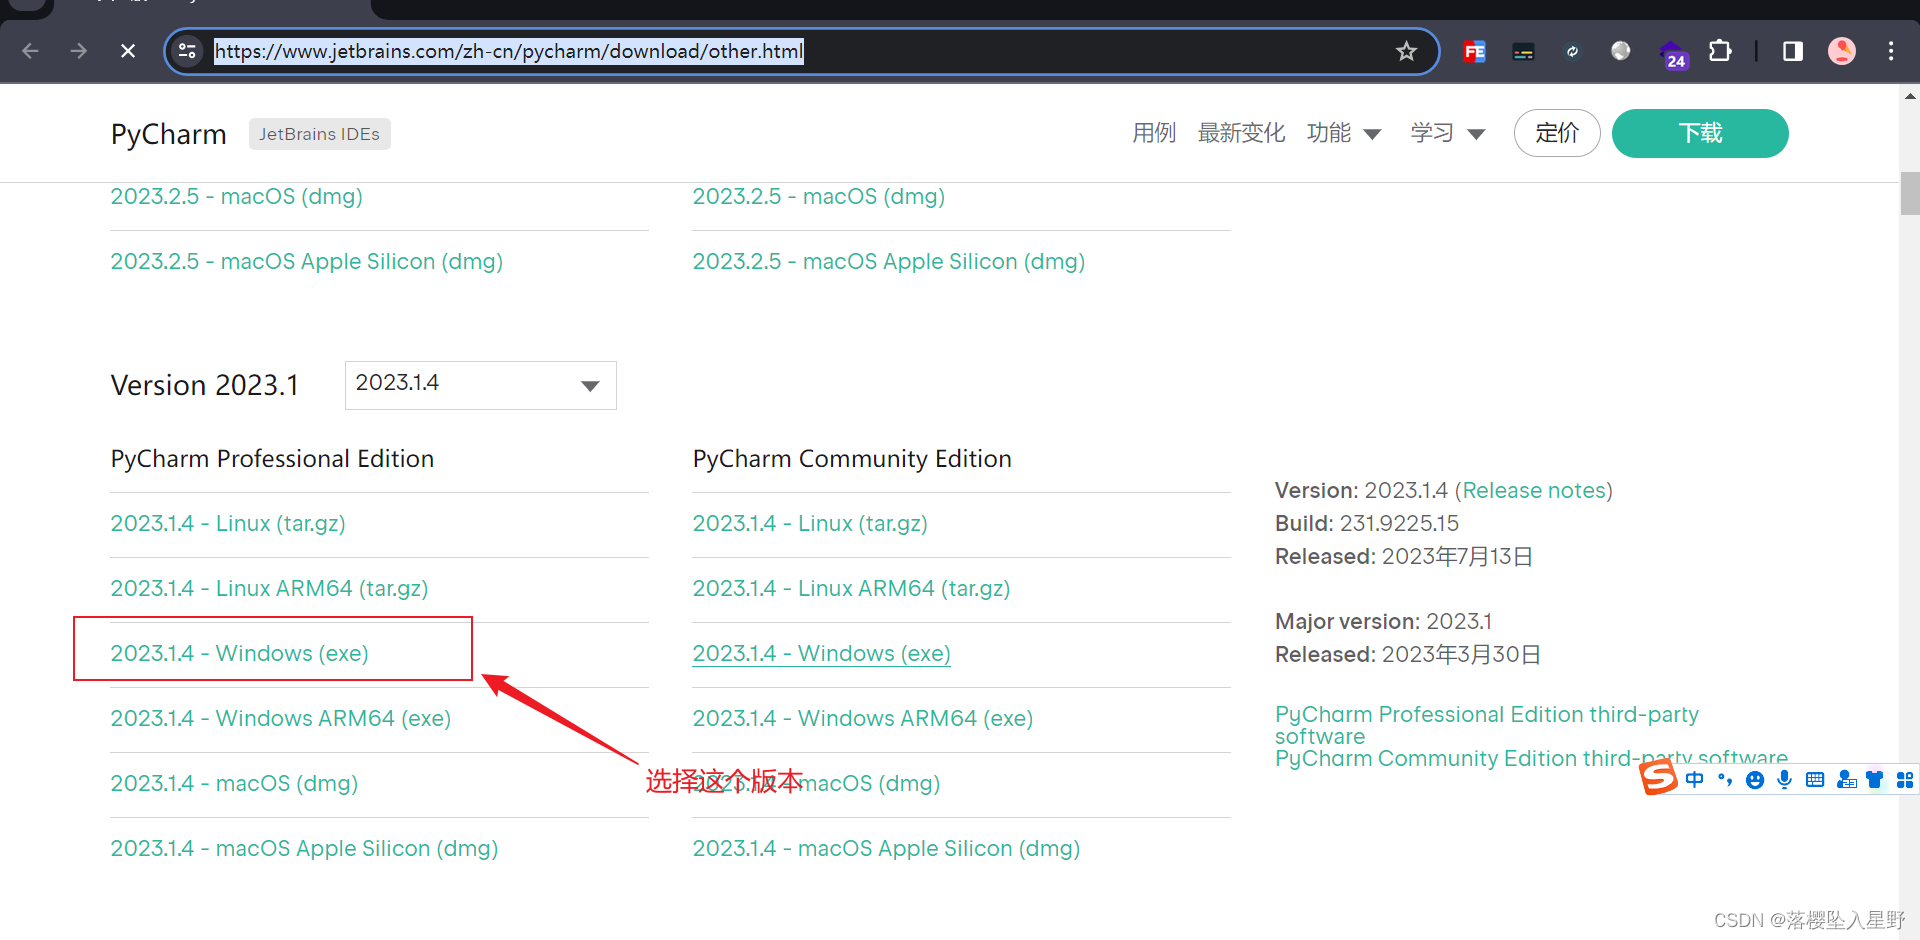
Task: Open the dark code-lines extension icon
Action: (x=1523, y=51)
